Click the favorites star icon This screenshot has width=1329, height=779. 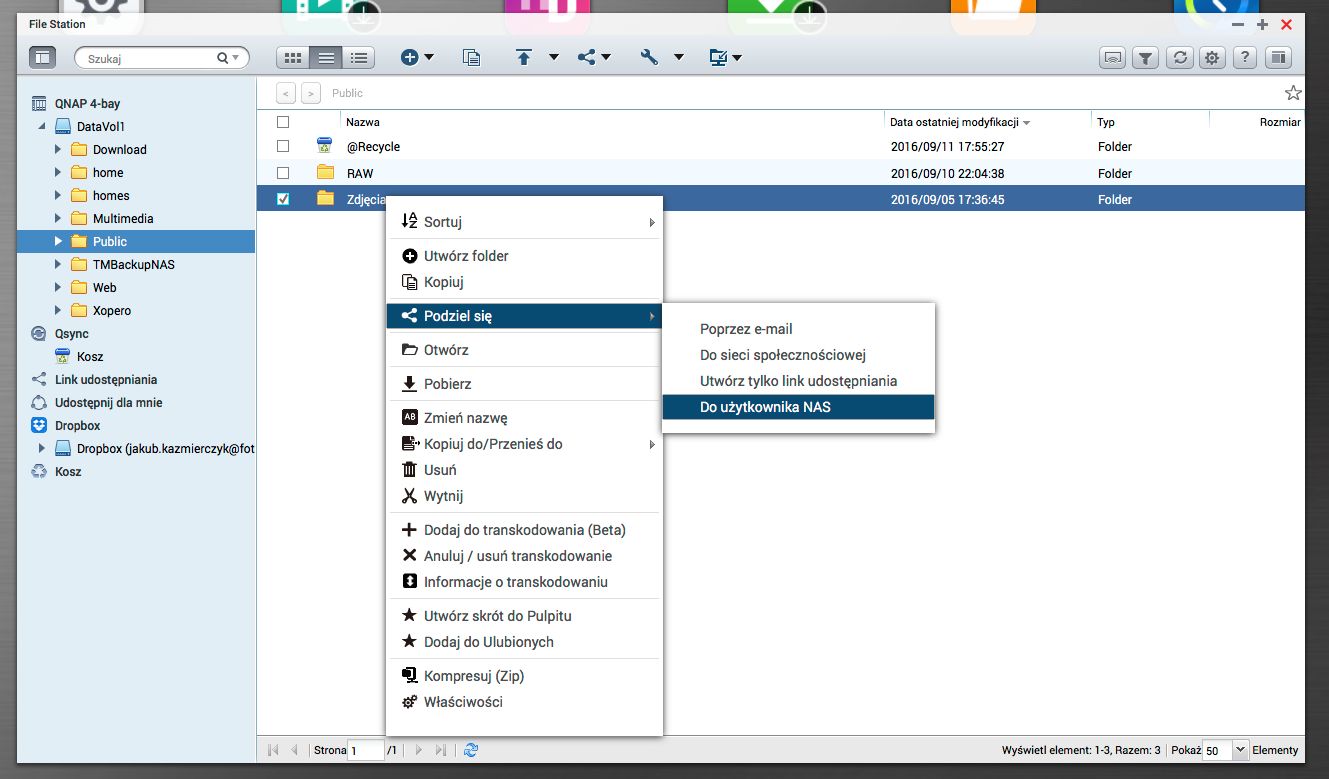(x=1293, y=93)
